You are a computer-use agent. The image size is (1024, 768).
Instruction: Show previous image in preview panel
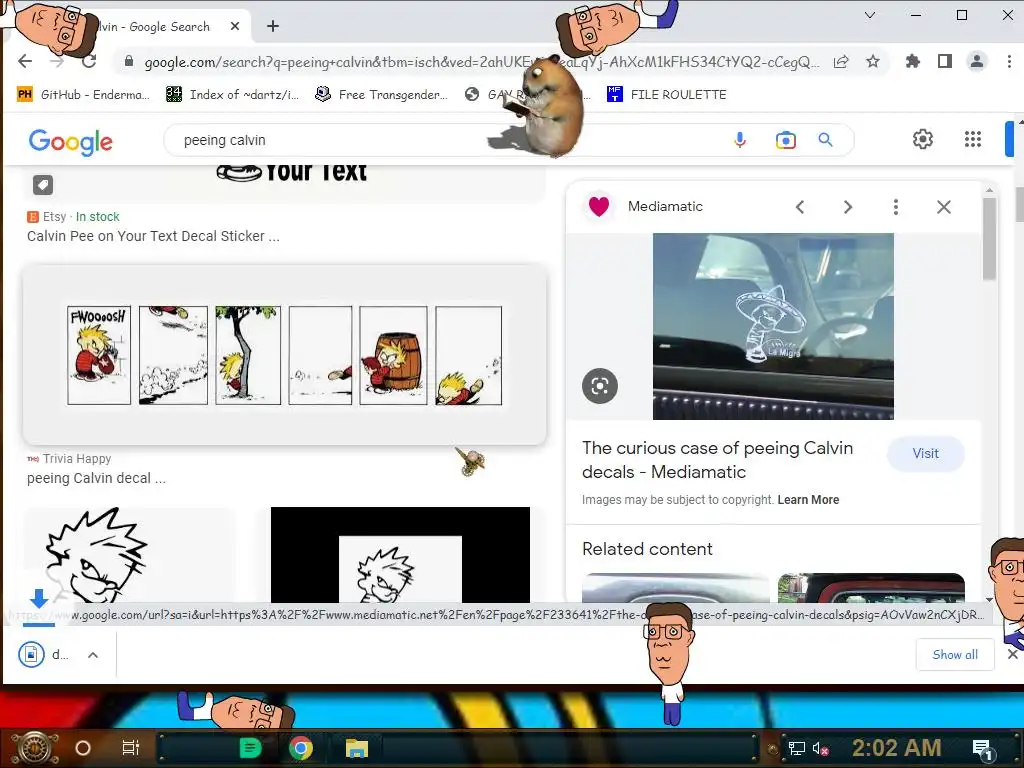(x=800, y=207)
